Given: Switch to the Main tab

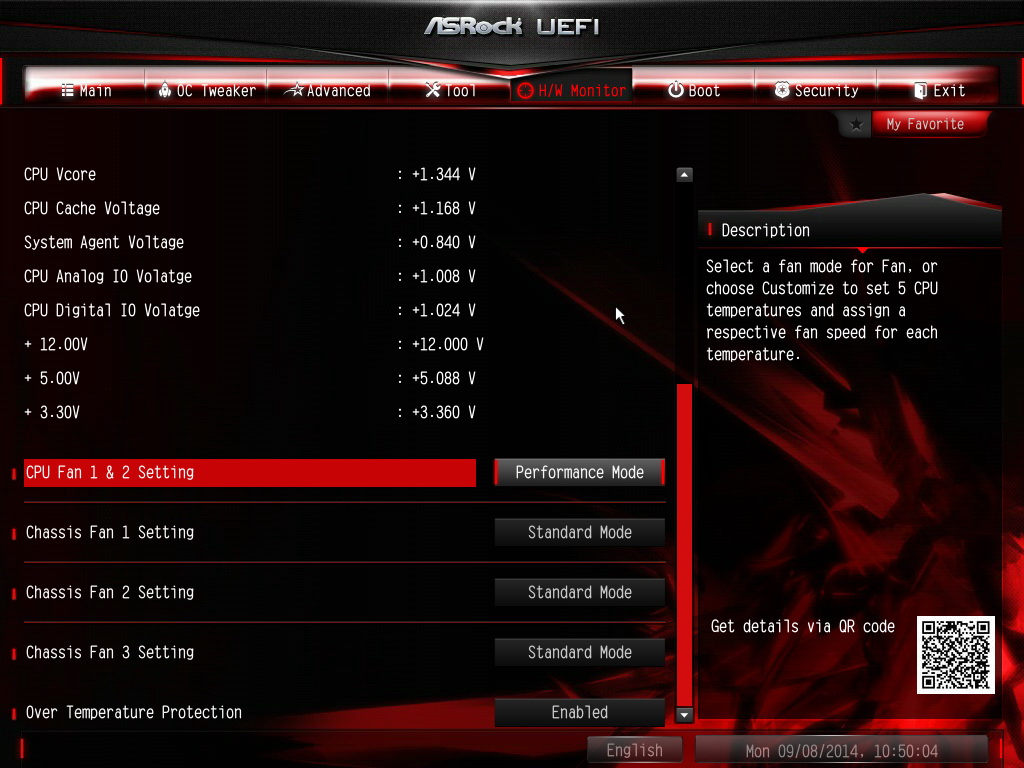Looking at the screenshot, I should click(x=86, y=90).
